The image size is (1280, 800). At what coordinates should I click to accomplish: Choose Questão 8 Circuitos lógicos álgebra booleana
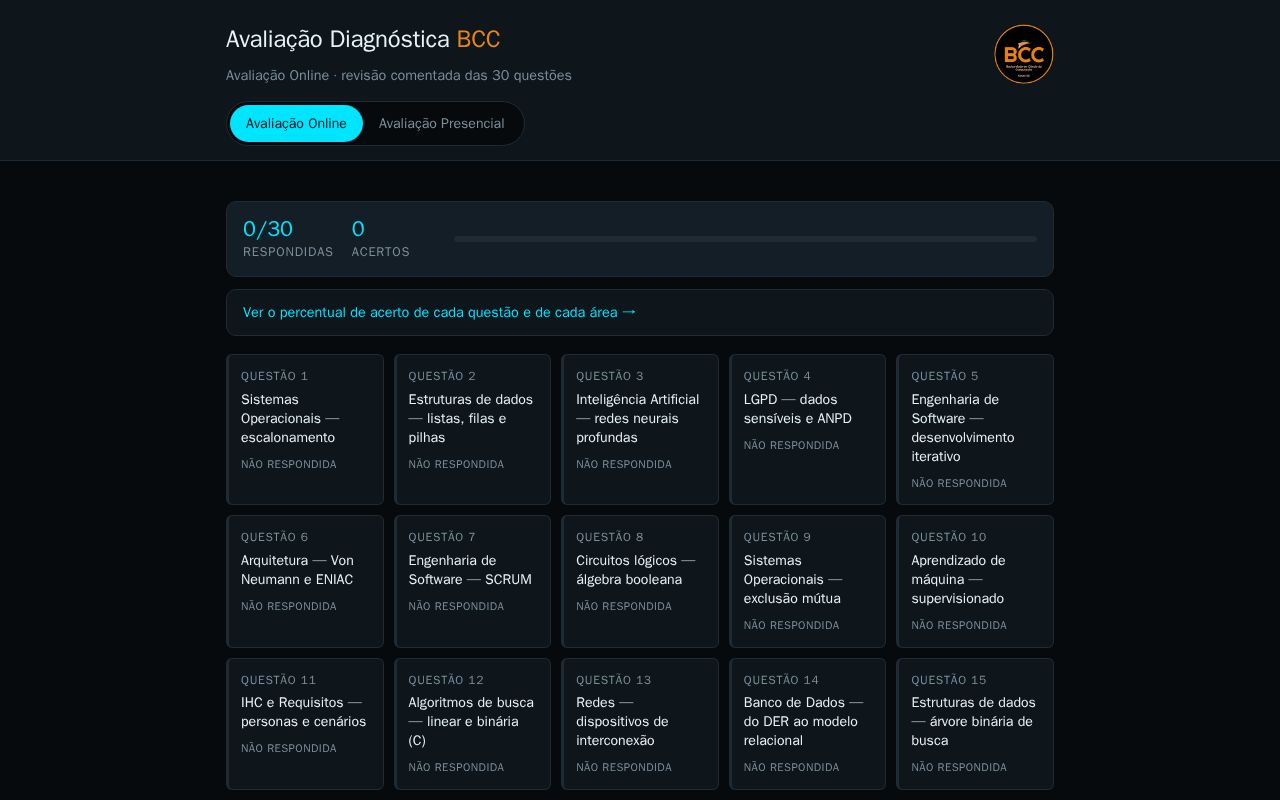pyautogui.click(x=640, y=581)
